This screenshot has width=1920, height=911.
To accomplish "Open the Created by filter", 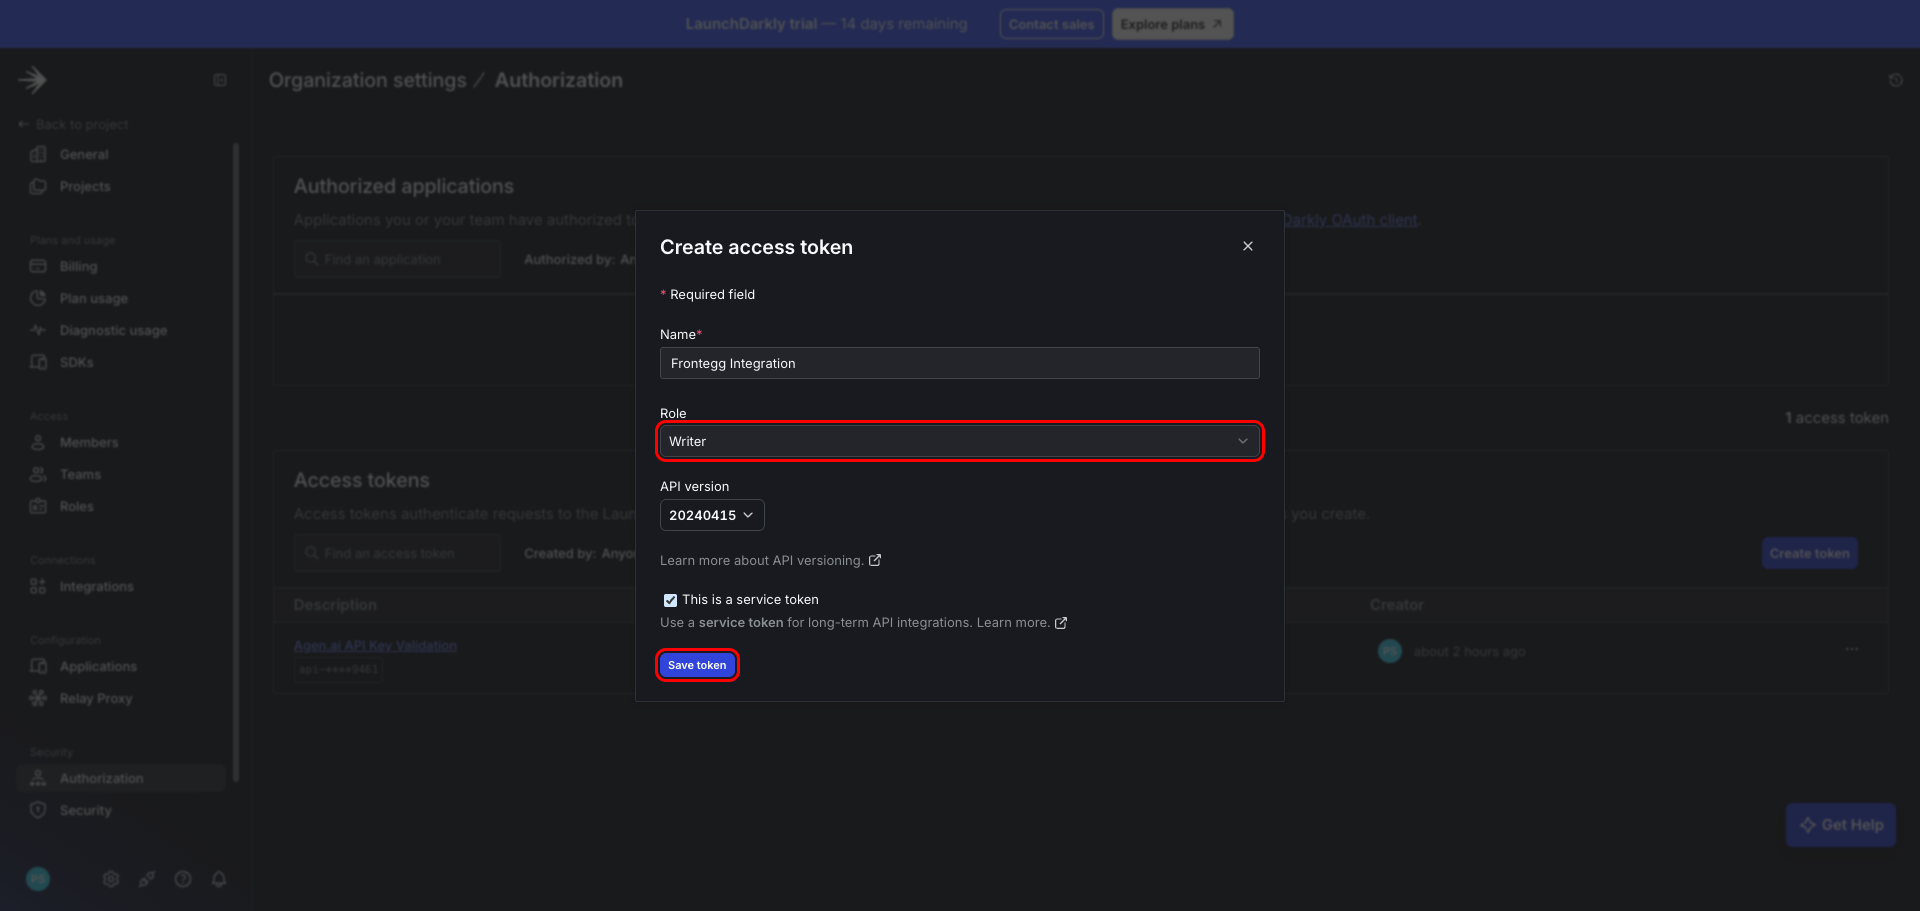I will (x=579, y=553).
